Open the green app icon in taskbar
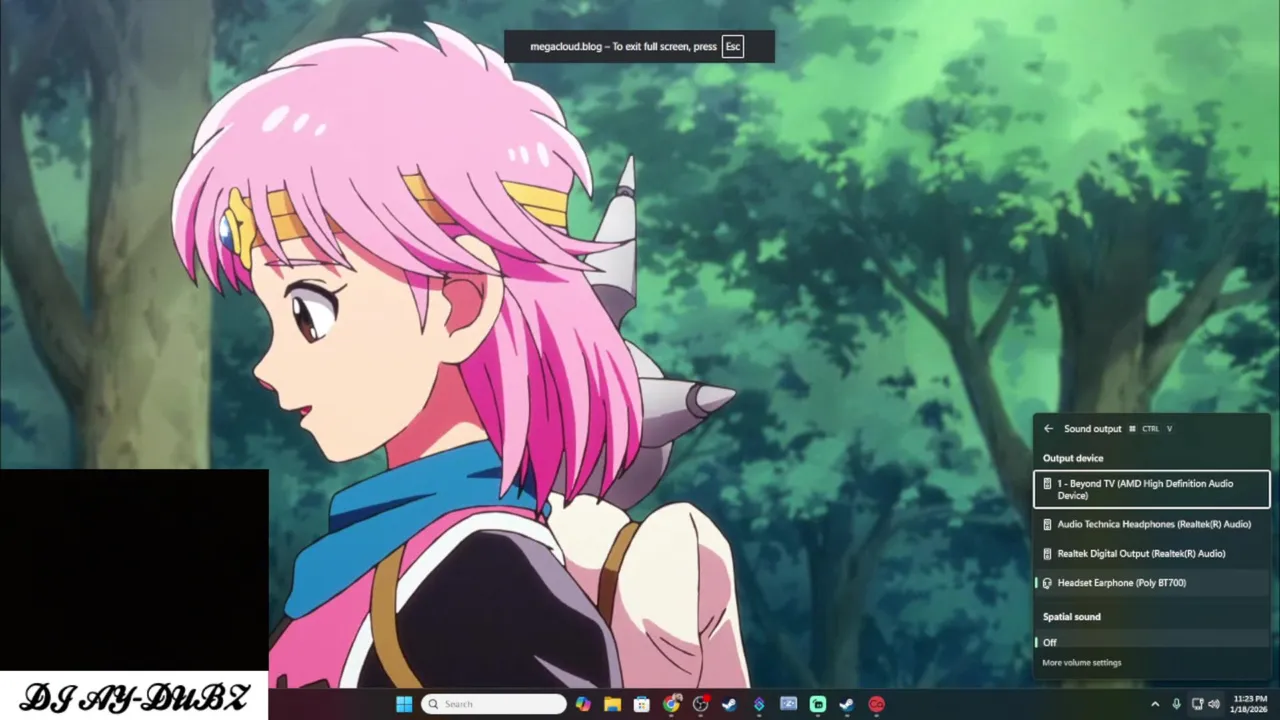Screen dimensions: 1280x720 pyautogui.click(x=817, y=704)
